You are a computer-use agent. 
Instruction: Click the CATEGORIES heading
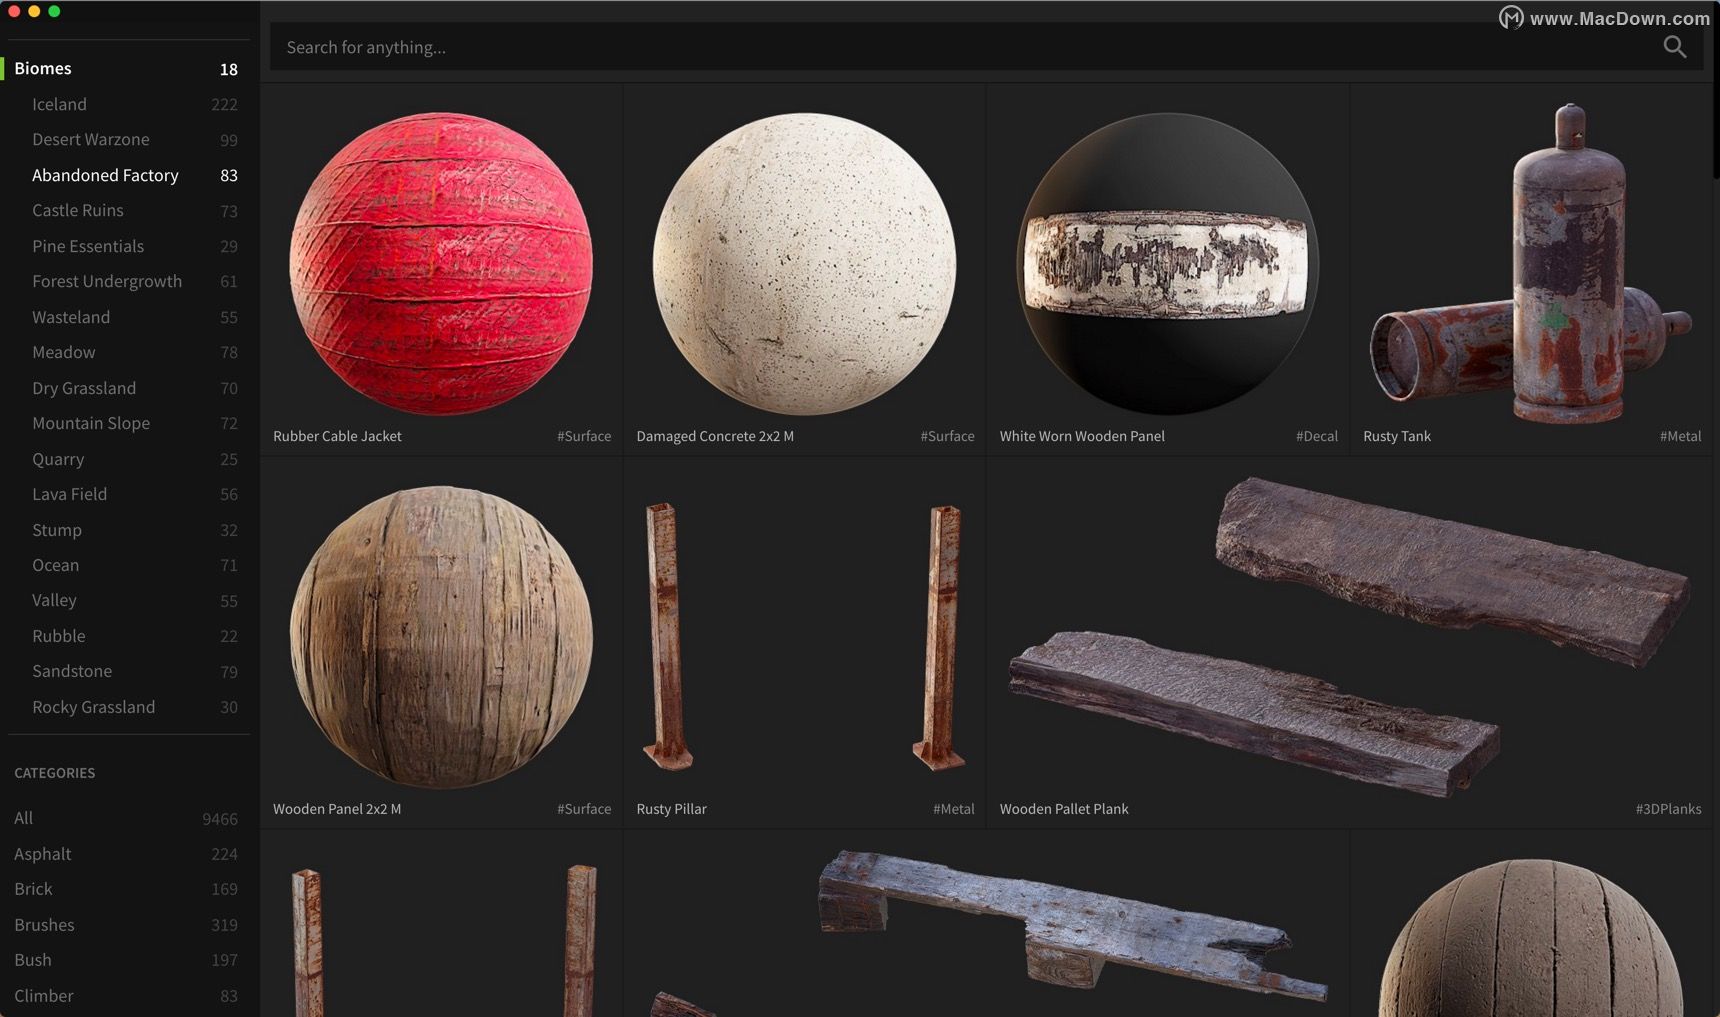pyautogui.click(x=55, y=773)
